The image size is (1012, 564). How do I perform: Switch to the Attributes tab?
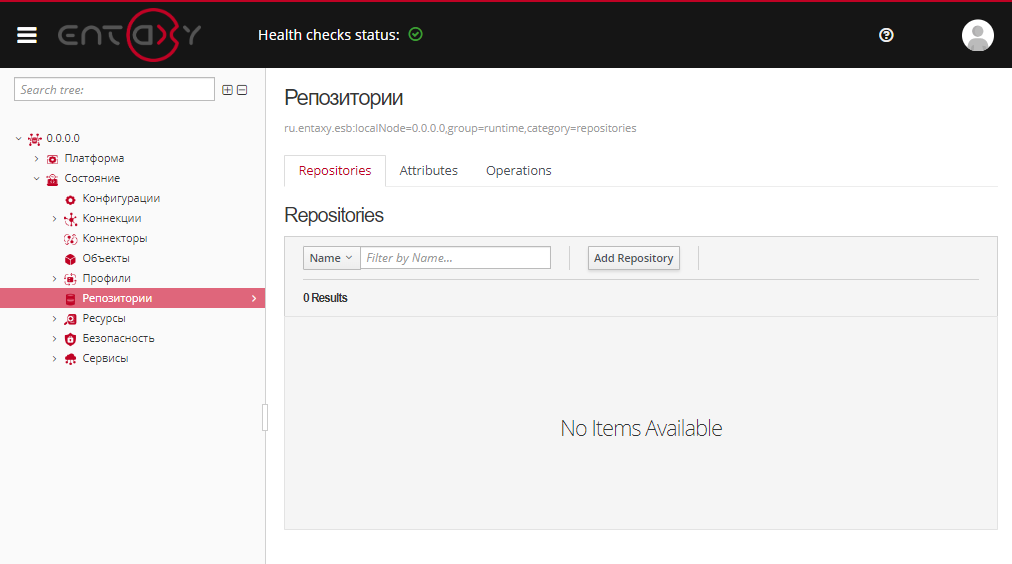click(x=429, y=170)
